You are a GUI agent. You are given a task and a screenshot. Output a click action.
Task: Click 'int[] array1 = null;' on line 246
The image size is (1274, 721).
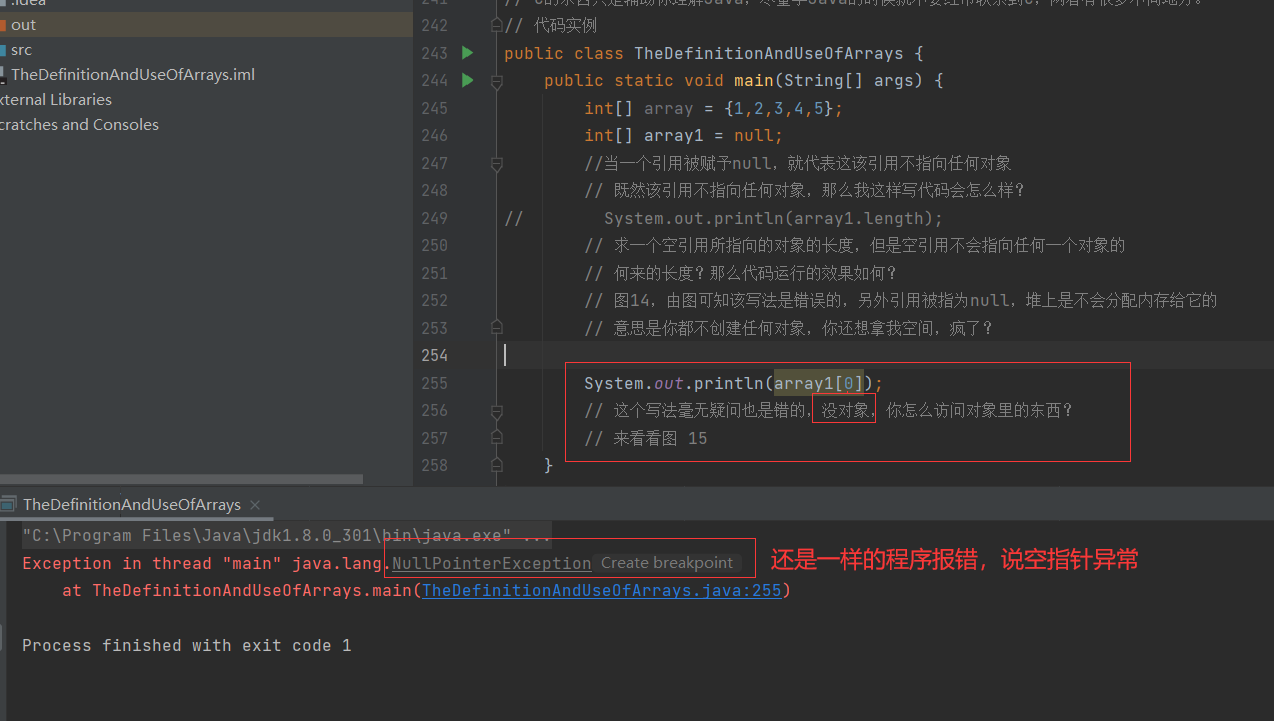[684, 135]
